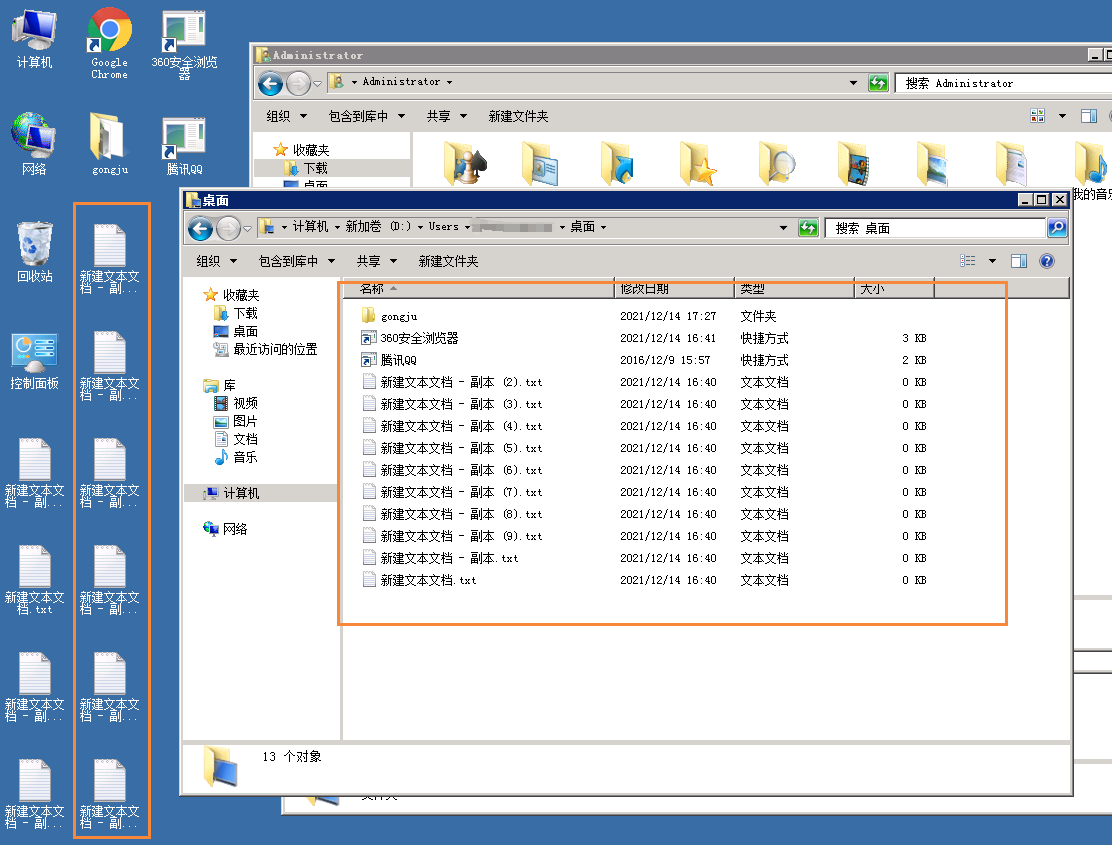The width and height of the screenshot is (1112, 845).
Task: Open 组织 dropdown in 桌面 window
Action: pyautogui.click(x=216, y=261)
